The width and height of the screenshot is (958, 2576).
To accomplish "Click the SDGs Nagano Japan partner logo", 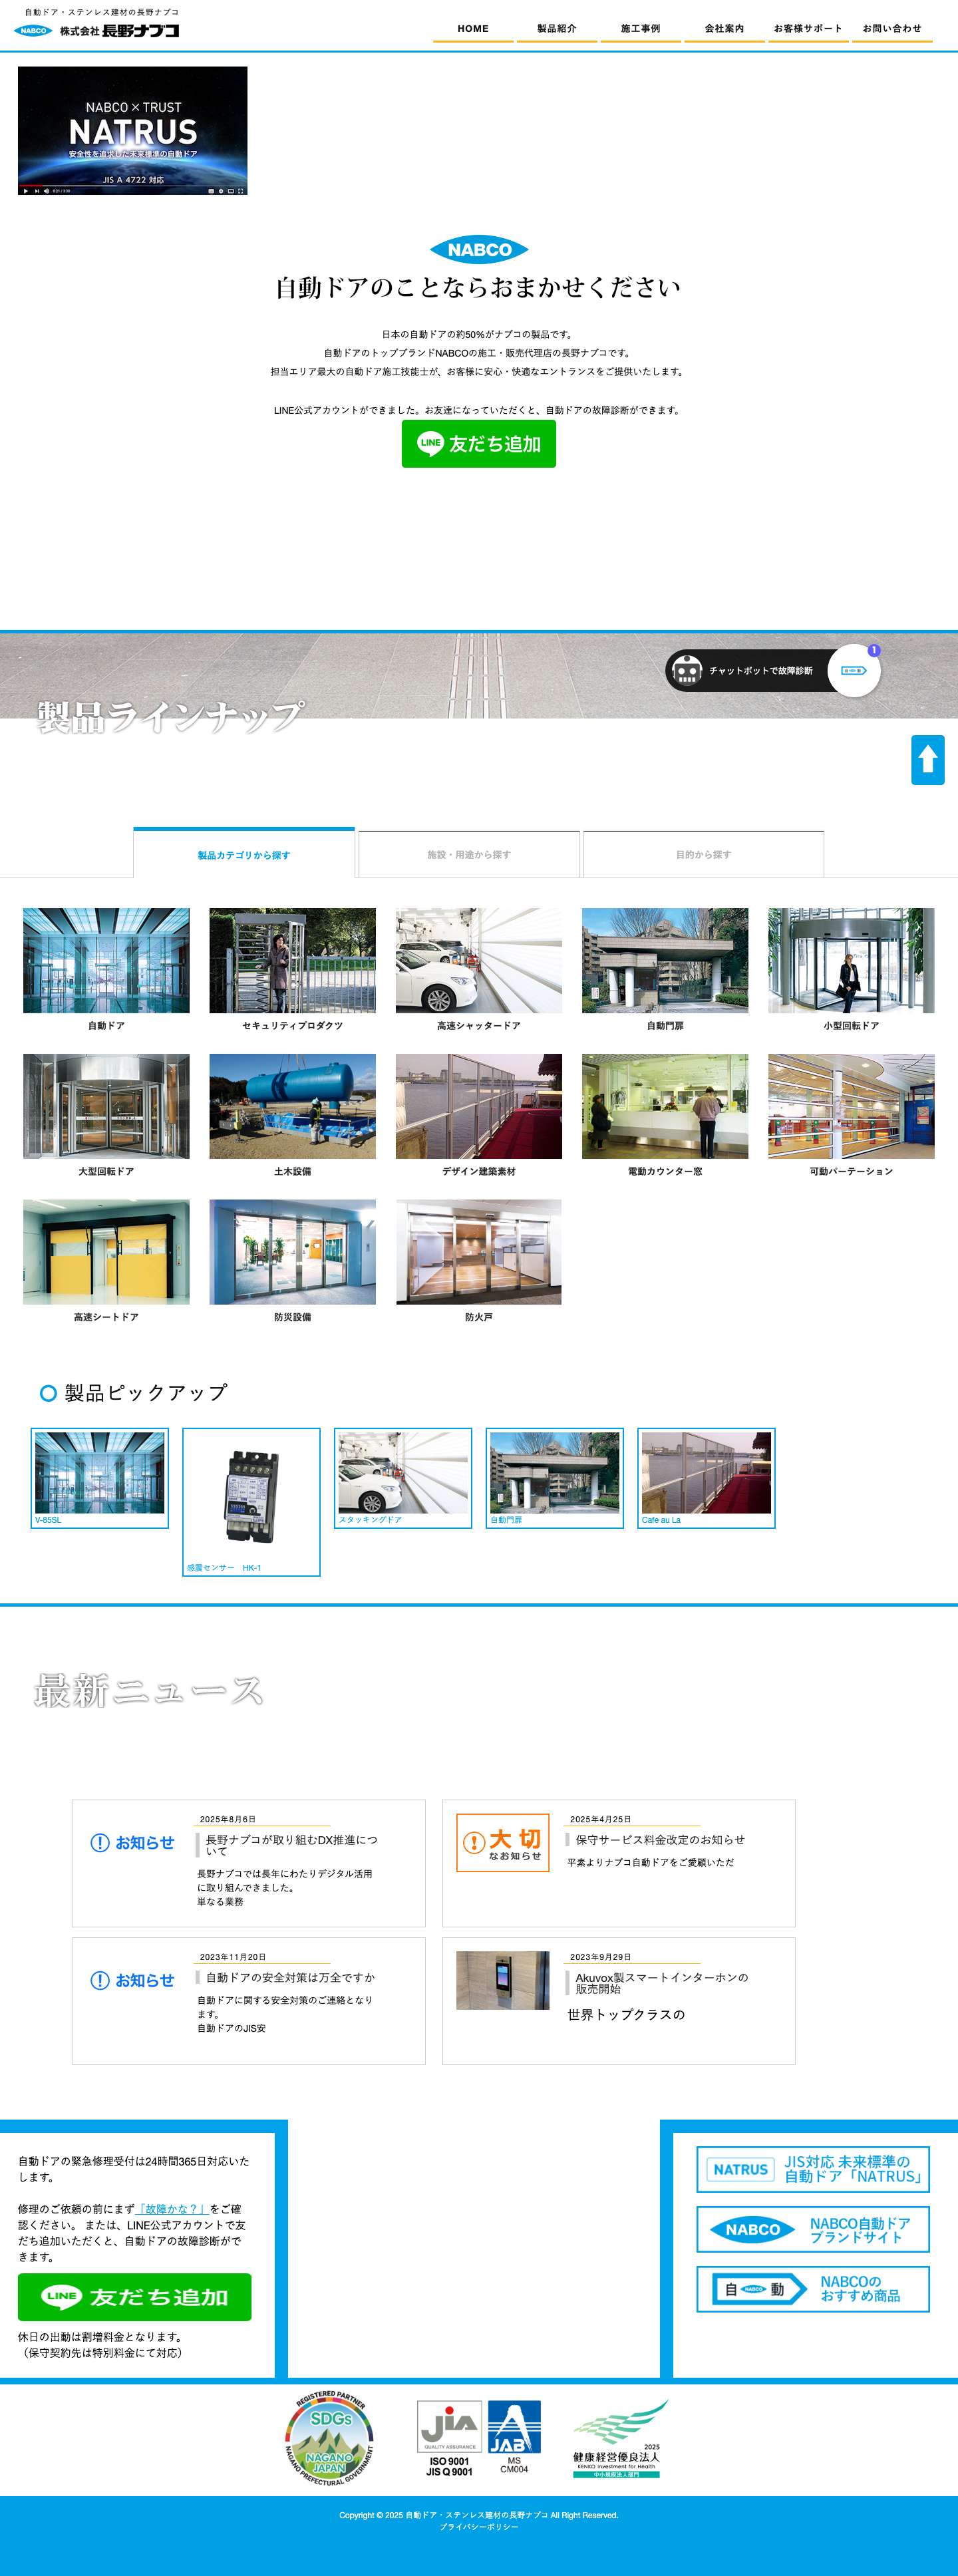I will (x=330, y=2438).
